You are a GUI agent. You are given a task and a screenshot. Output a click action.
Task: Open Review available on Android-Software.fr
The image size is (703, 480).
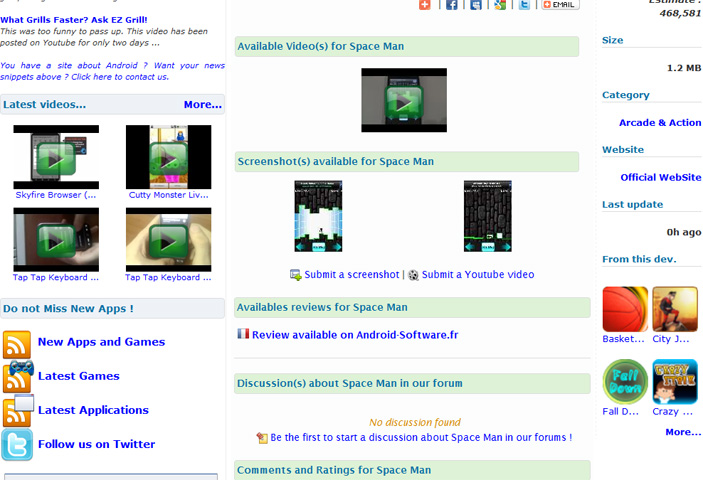pos(354,335)
